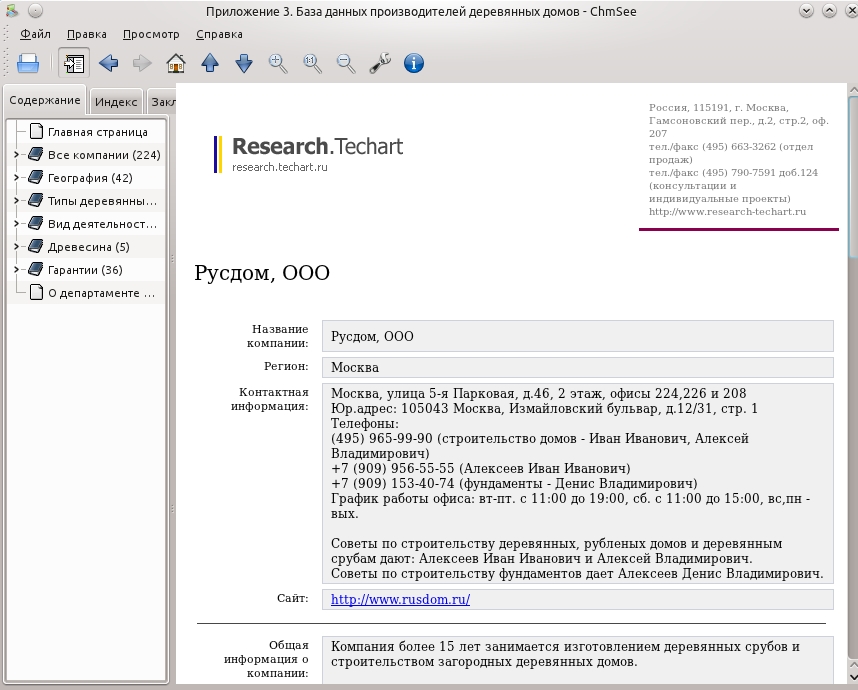Open preferences with the wrench icon
This screenshot has height=690, width=858.
tap(380, 63)
